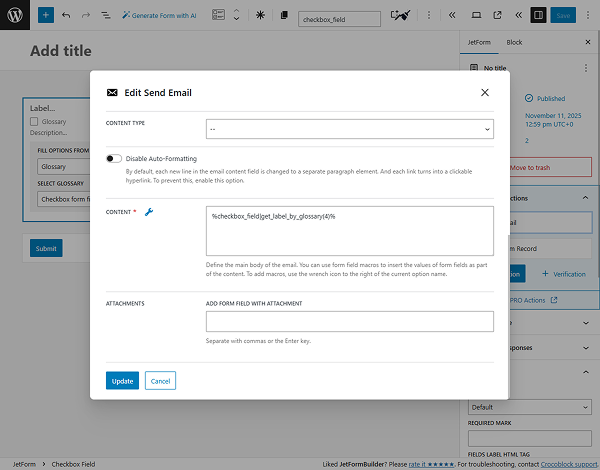
Task: Click Description placeholder in checkbox block
Action: click(x=48, y=132)
